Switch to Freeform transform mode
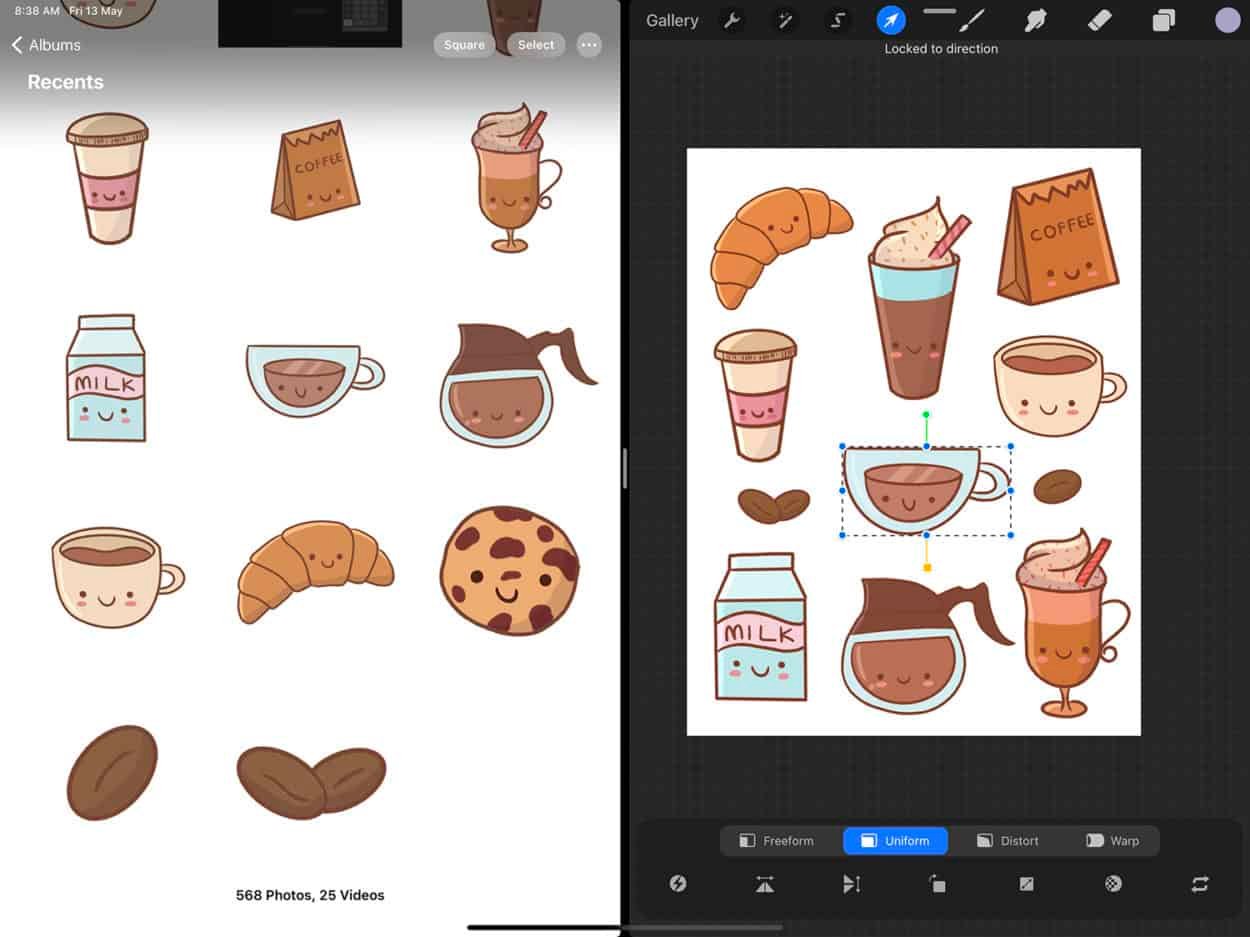The width and height of the screenshot is (1250, 937). pyautogui.click(x=777, y=841)
